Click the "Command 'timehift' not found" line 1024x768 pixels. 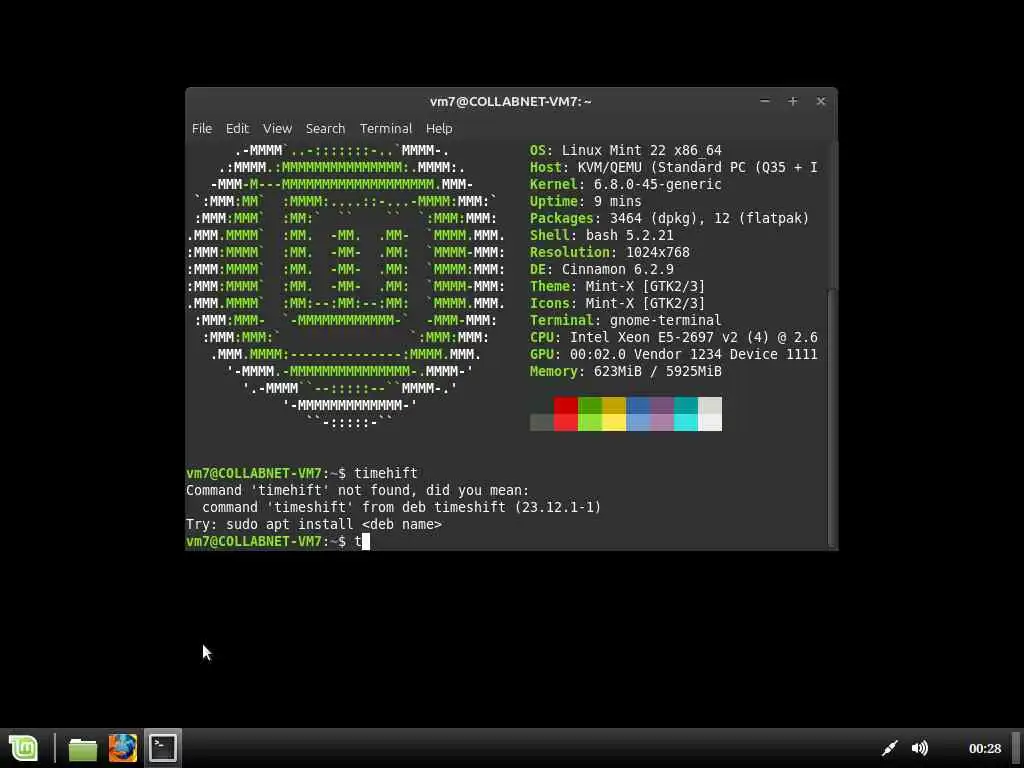(x=358, y=490)
